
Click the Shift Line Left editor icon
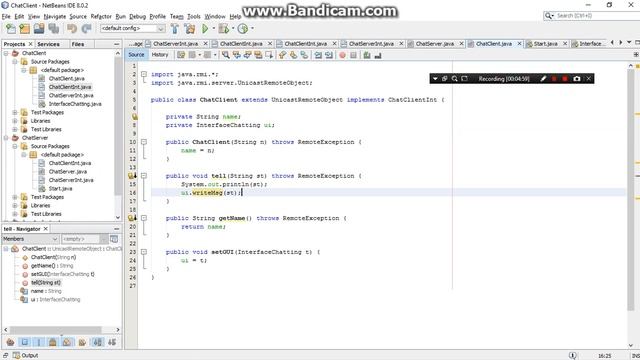click(x=318, y=55)
